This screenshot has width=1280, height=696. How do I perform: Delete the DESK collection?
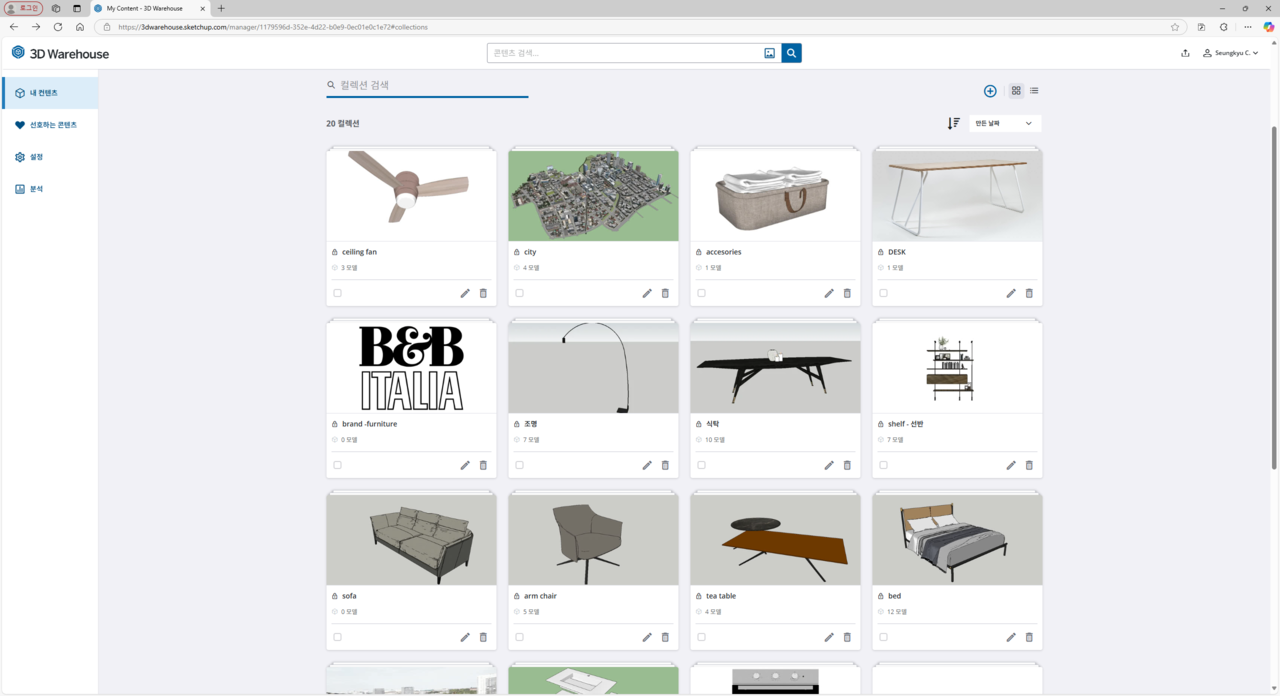(1029, 293)
